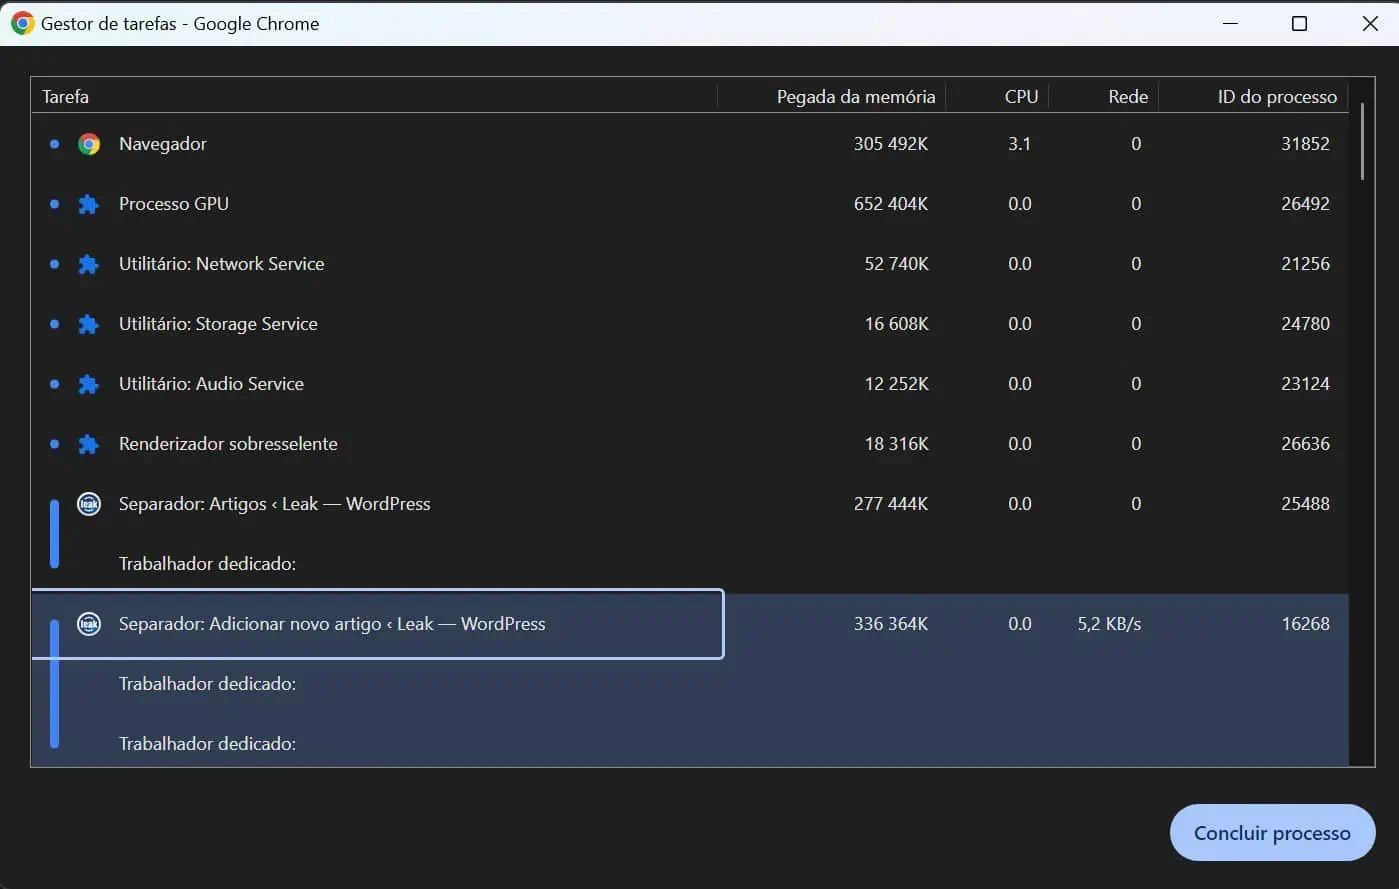Click memory value 652 404K
The image size is (1399, 889).
890,204
